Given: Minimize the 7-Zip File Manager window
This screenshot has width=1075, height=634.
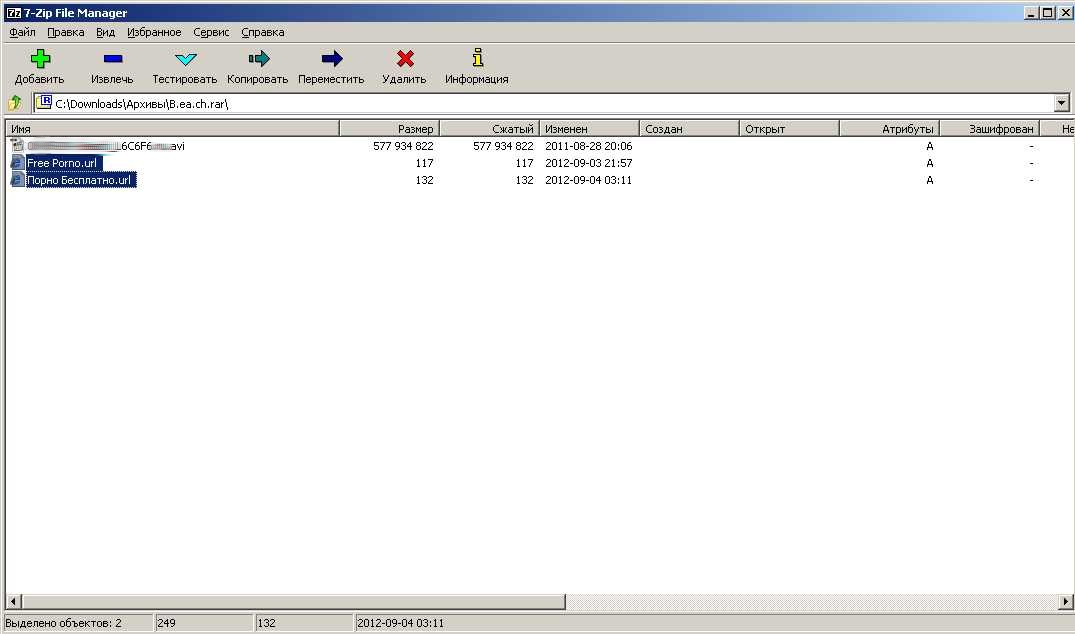Looking at the screenshot, I should tap(1030, 12).
